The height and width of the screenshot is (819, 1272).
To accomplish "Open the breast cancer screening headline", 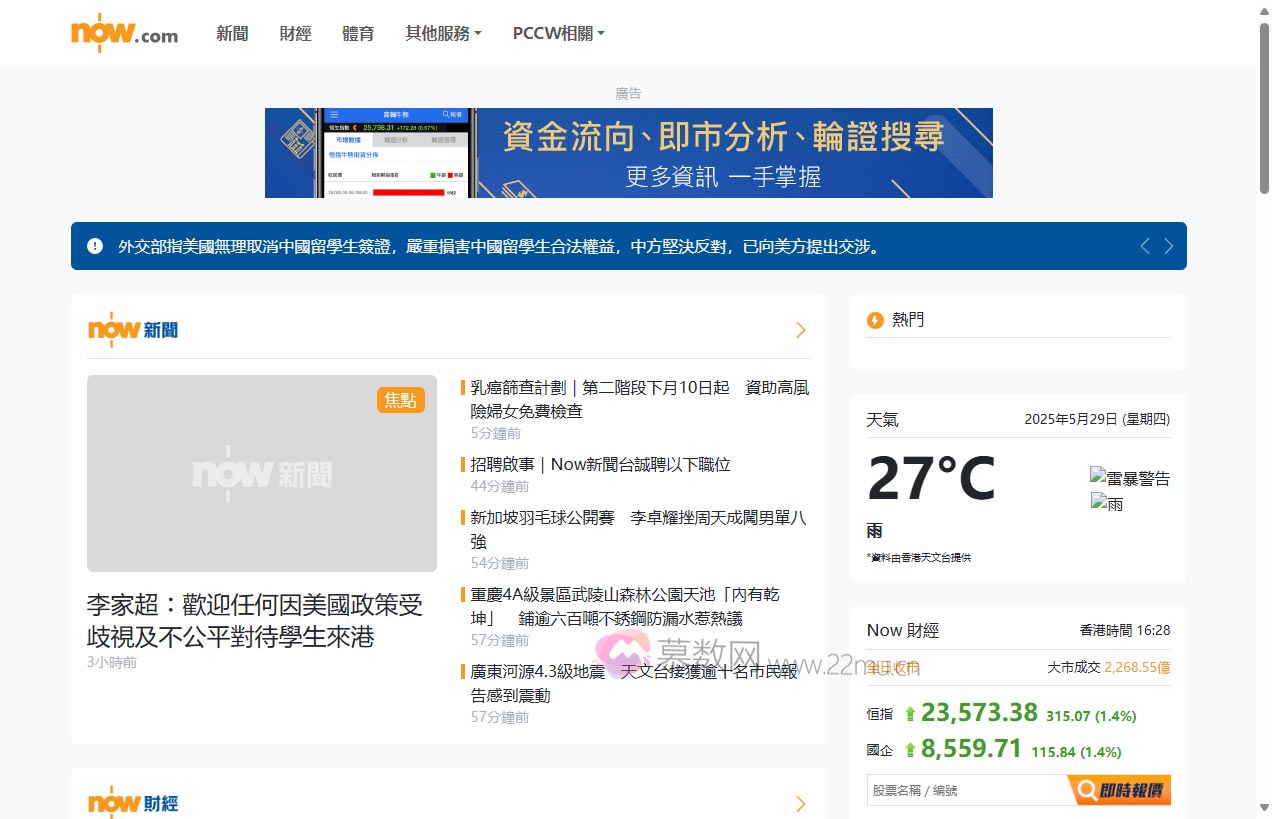I will tap(639, 399).
